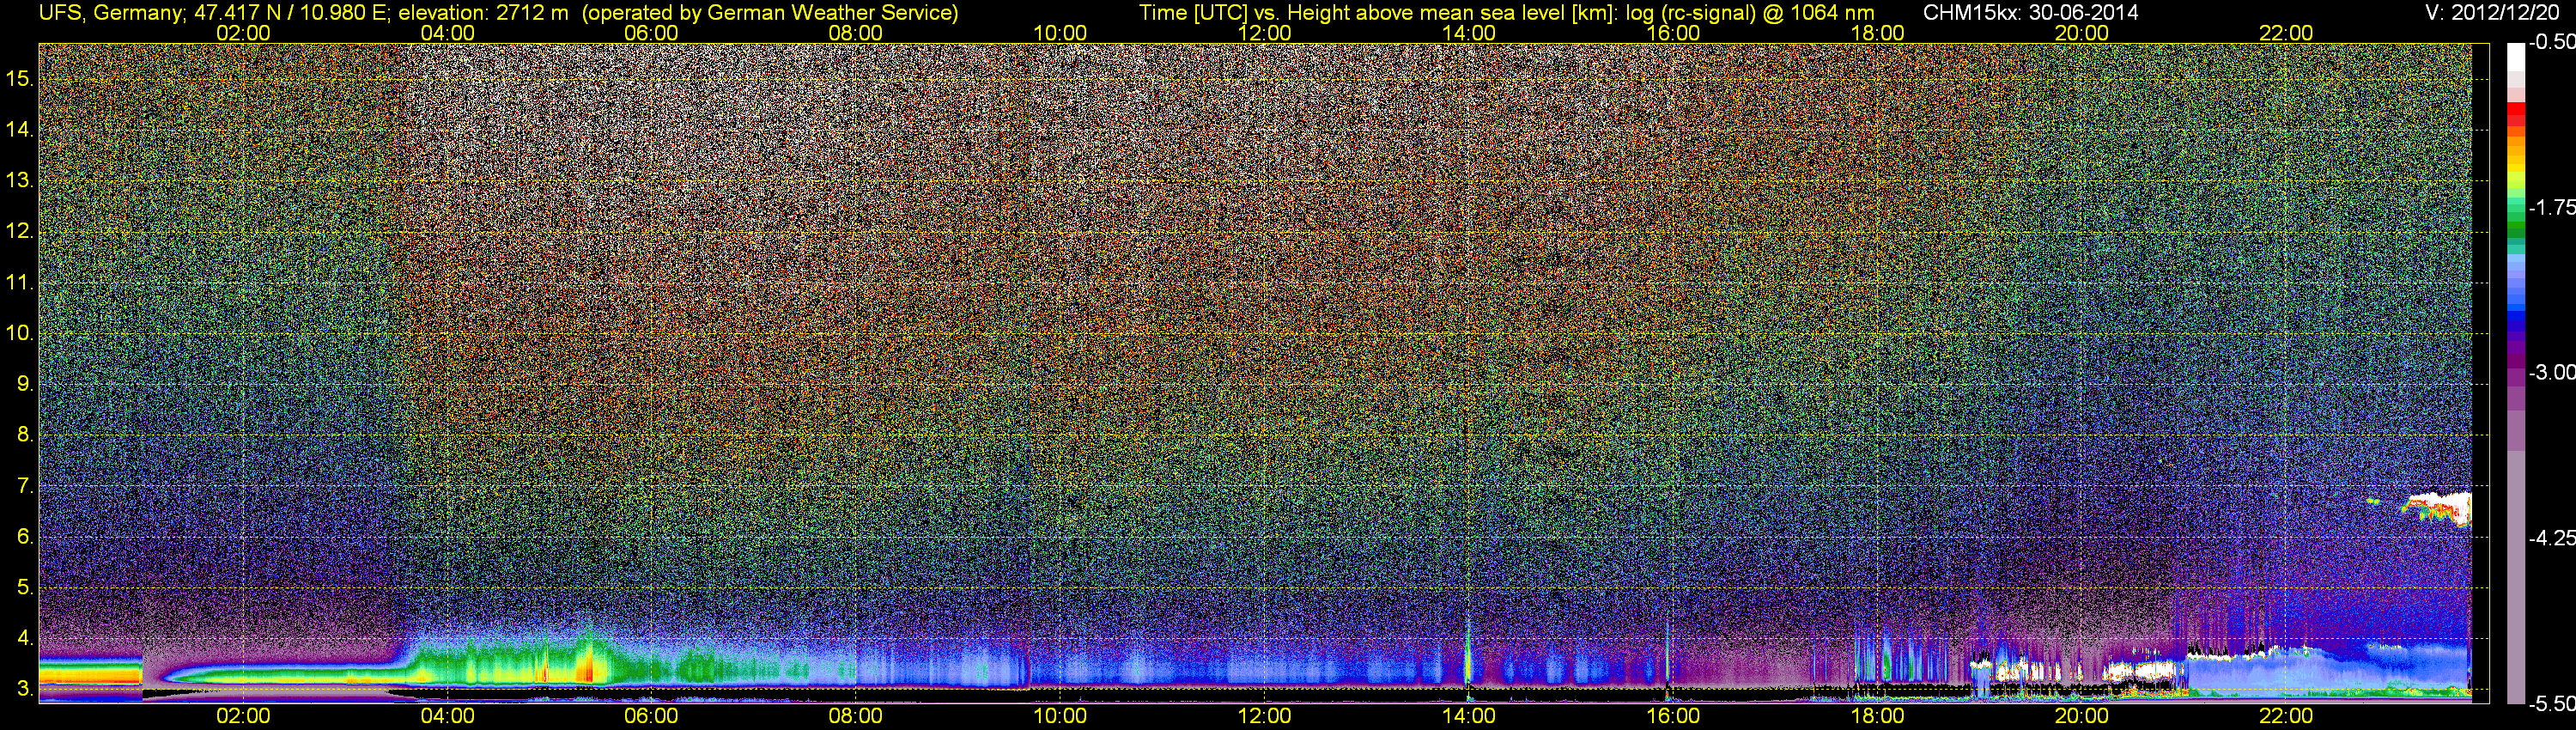Select the 12:00 label on the bottom time axis

tap(1264, 716)
